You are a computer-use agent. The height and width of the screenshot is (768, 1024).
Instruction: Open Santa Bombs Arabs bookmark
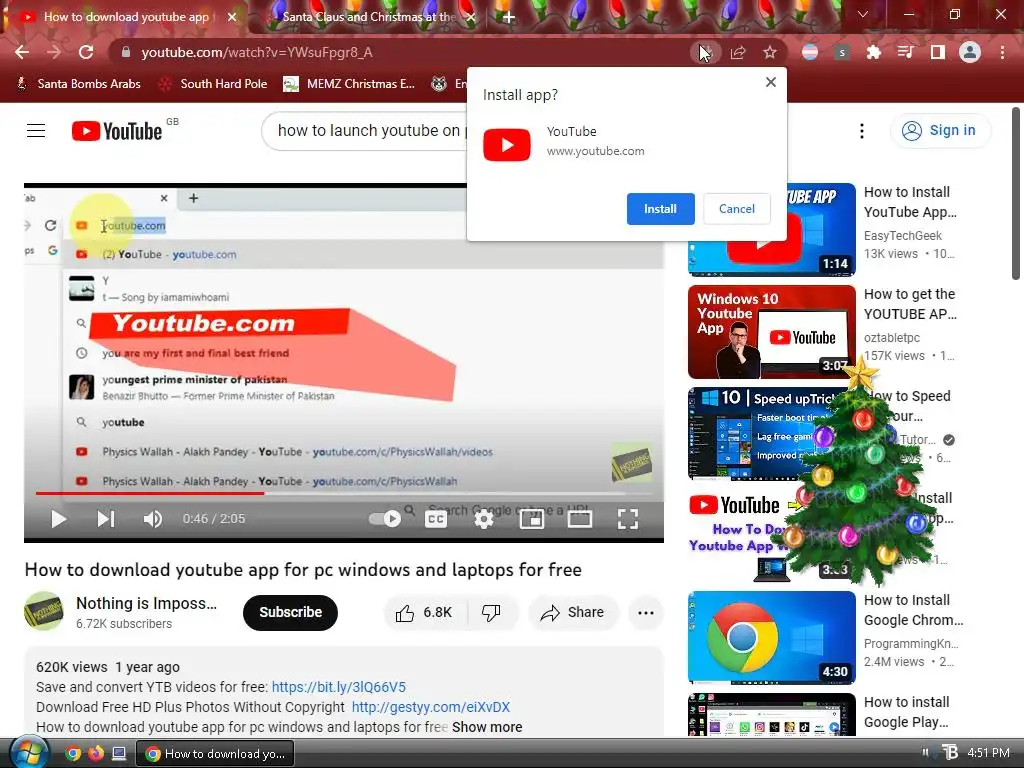[79, 84]
